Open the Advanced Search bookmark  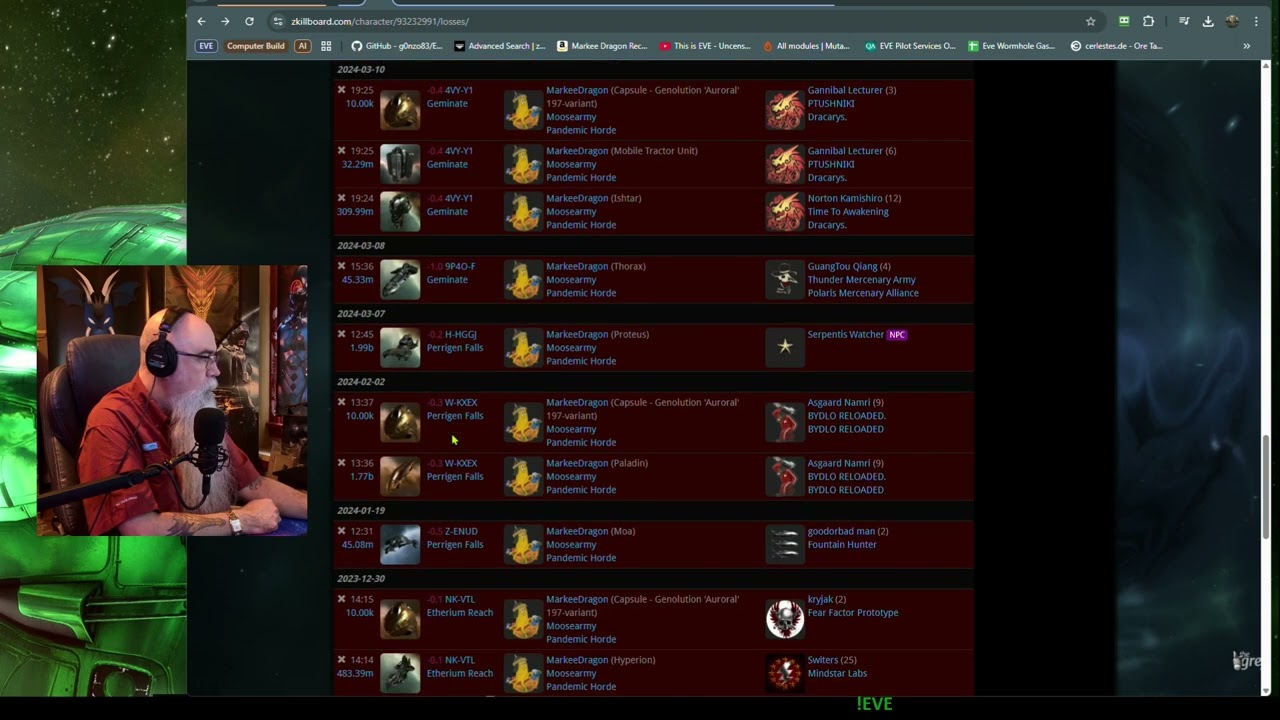pyautogui.click(x=500, y=46)
